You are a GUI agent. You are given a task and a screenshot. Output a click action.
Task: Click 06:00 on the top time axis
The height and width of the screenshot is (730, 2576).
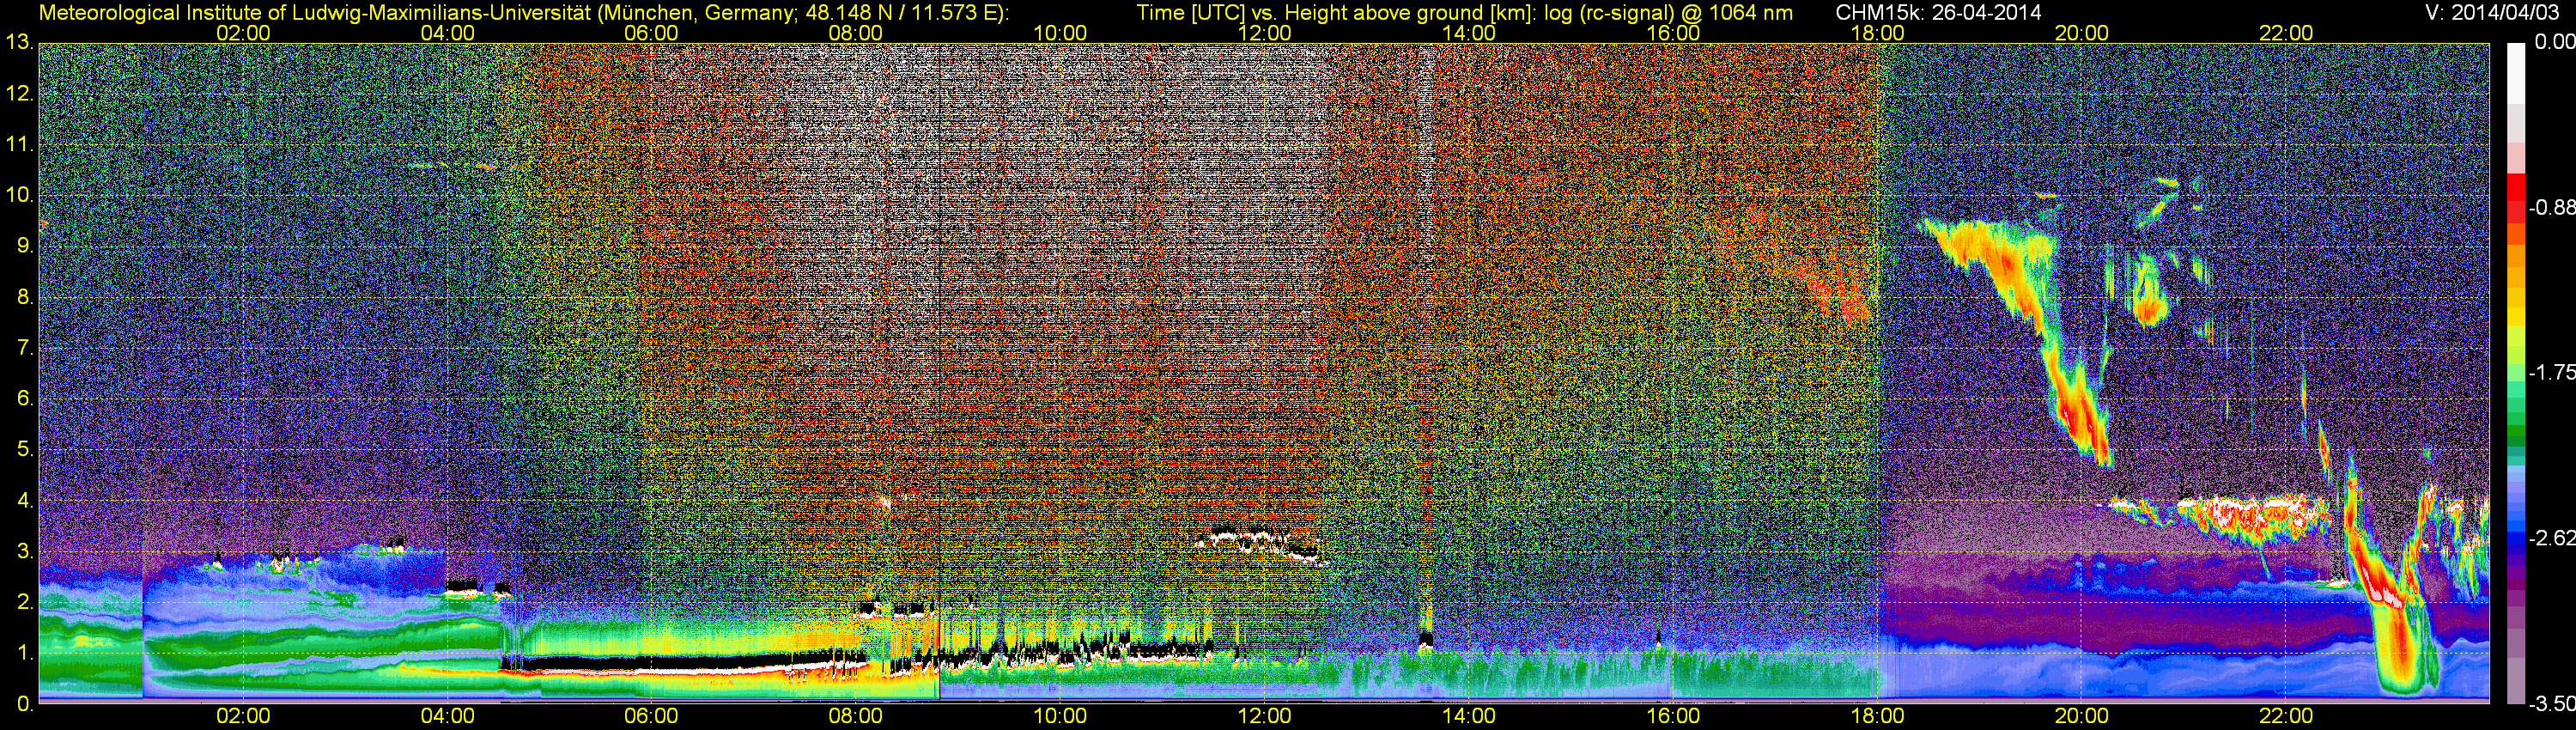651,33
